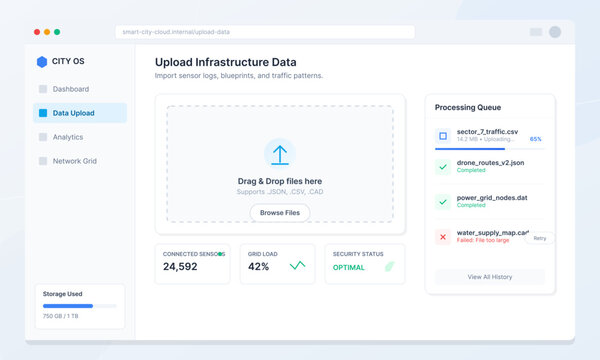Click the sector_7_traffic.csv upload progress bar

pyautogui.click(x=490, y=149)
